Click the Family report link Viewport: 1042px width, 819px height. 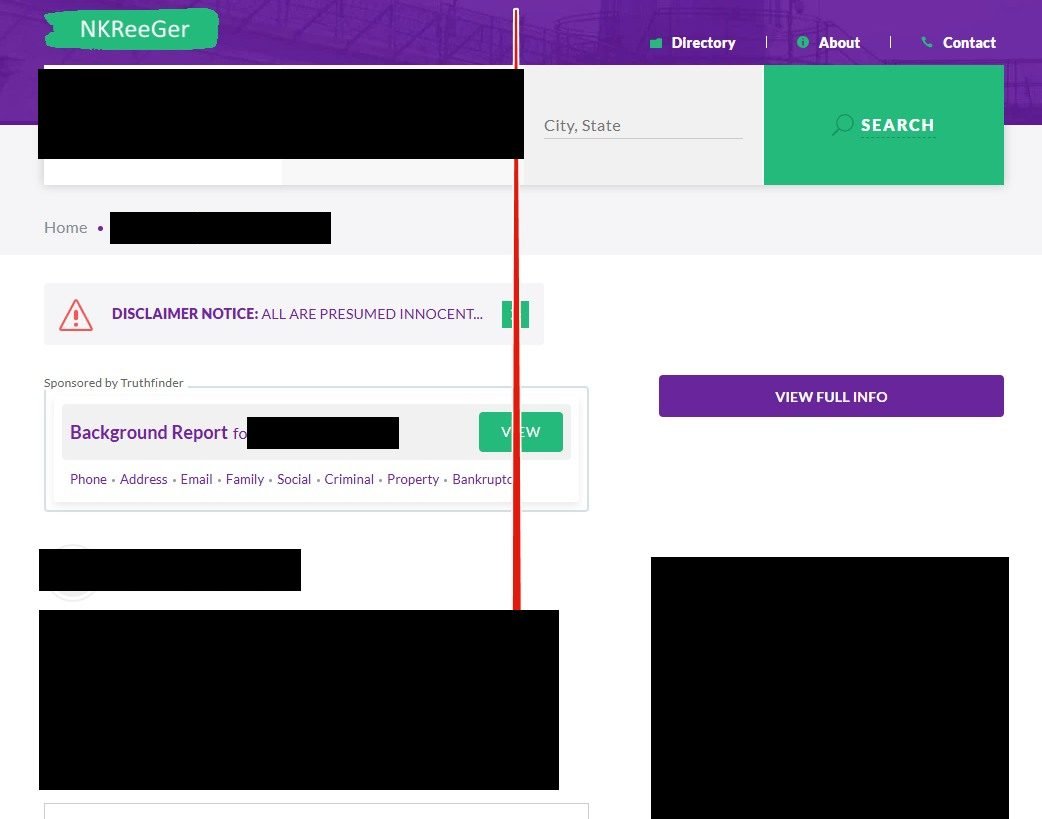(245, 479)
